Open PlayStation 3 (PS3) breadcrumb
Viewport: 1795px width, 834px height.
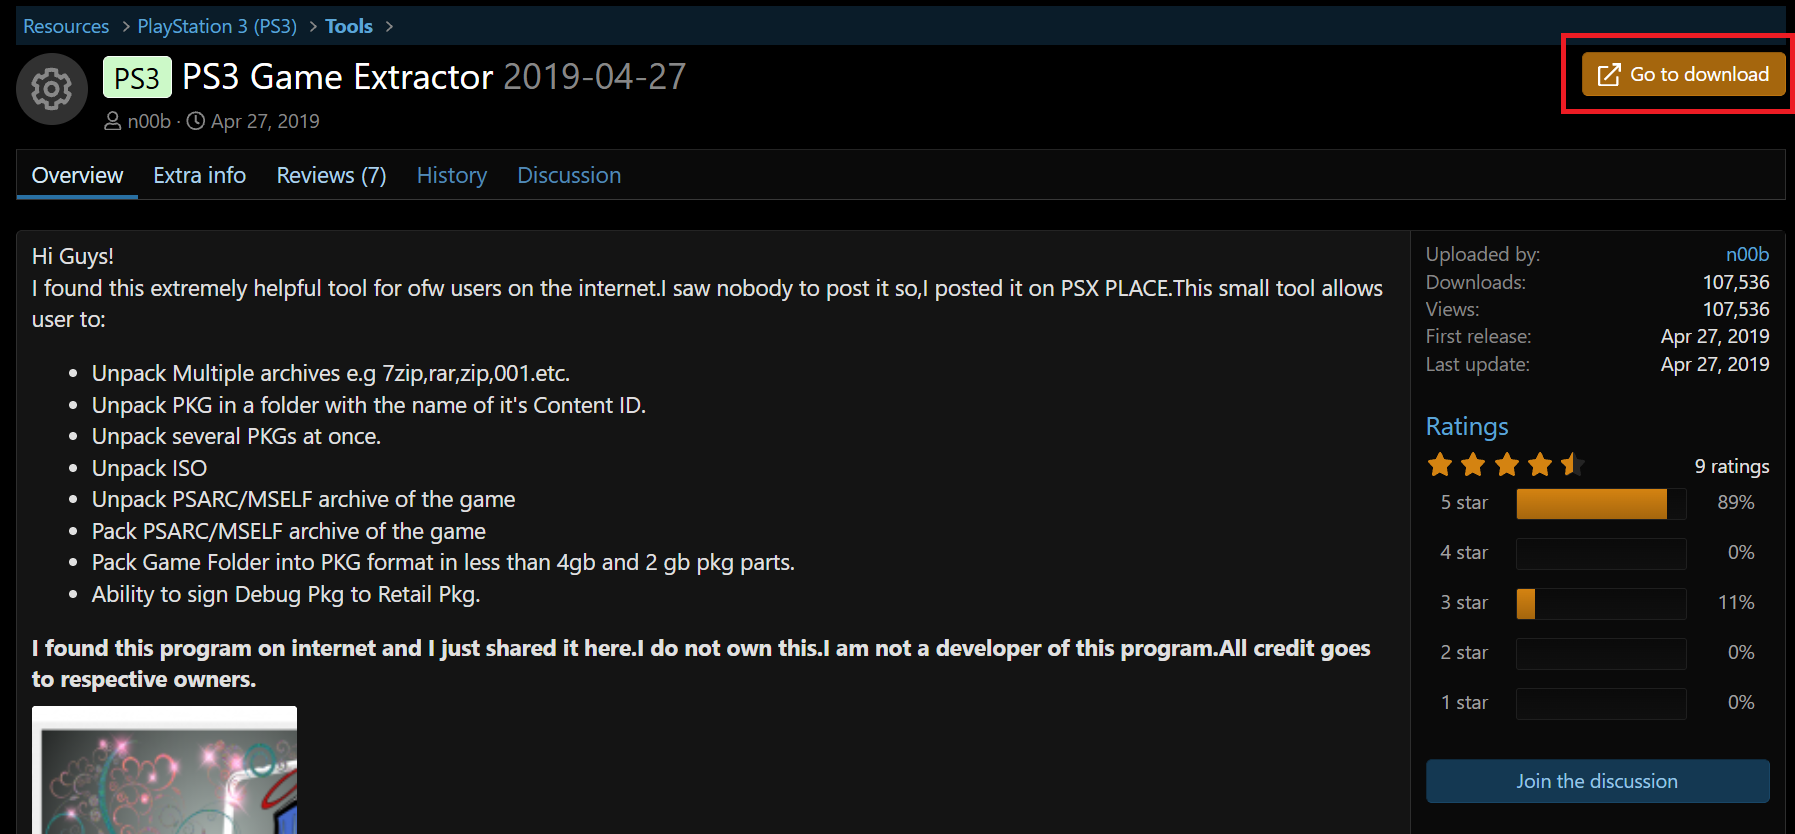(217, 26)
